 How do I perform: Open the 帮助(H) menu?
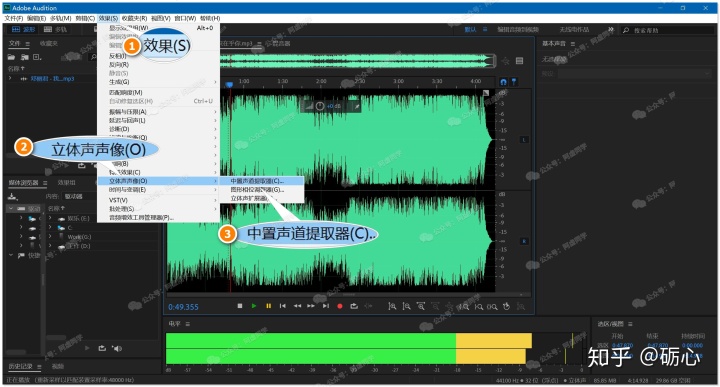click(210, 18)
